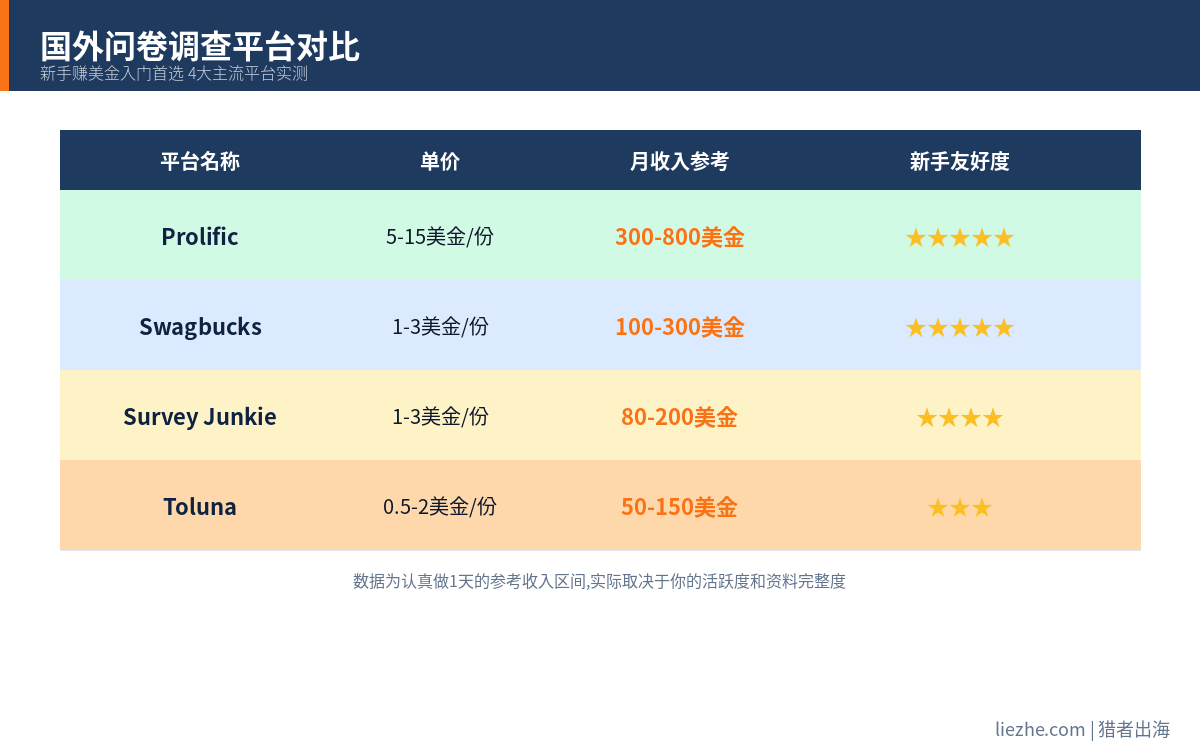Image resolution: width=1200 pixels, height=750 pixels.
Task: Select the 新手友好度 column header
Action: pos(960,161)
